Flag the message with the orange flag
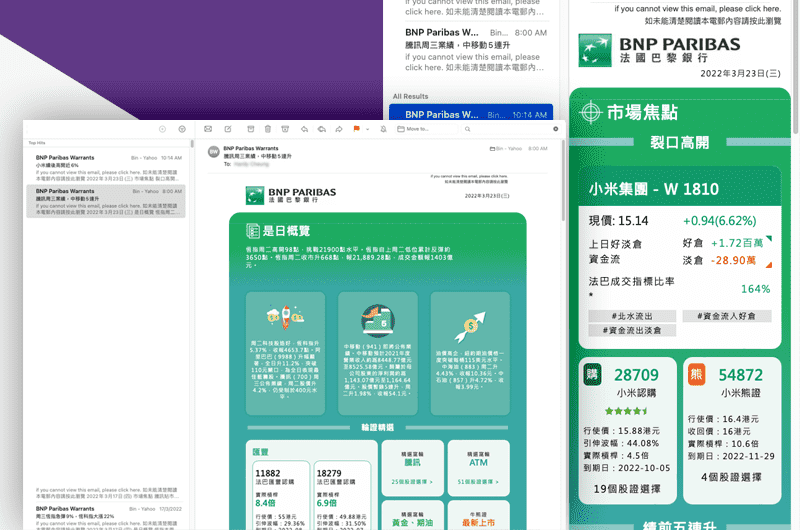The width and height of the screenshot is (800, 530). (x=357, y=129)
